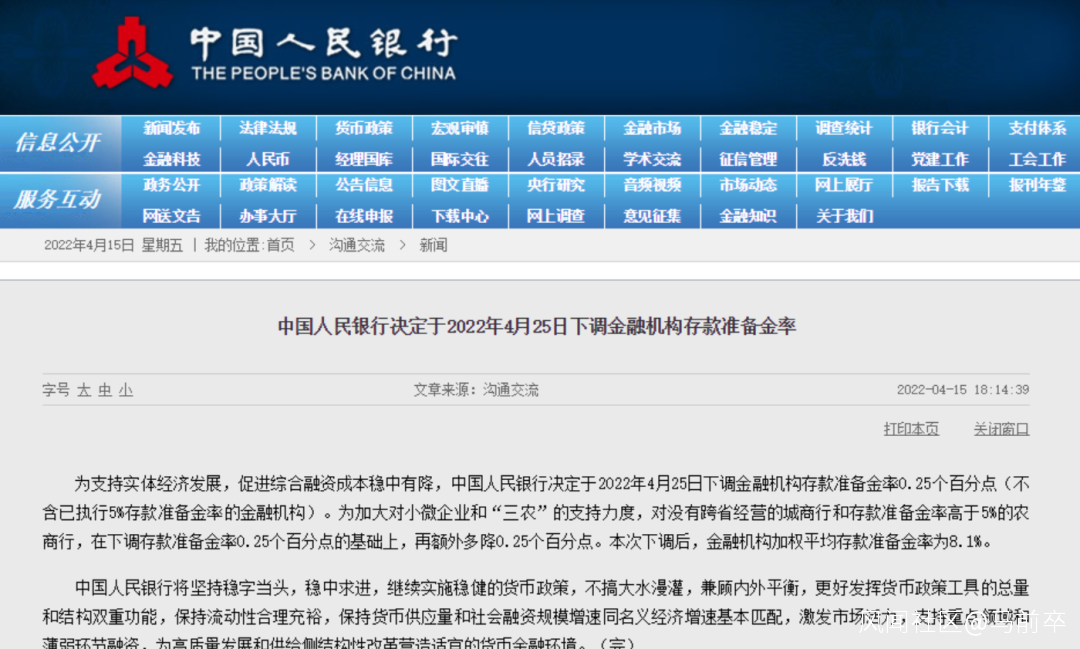Image resolution: width=1080 pixels, height=649 pixels.
Task: Select 信贷政策 in the navigation
Action: pos(556,128)
